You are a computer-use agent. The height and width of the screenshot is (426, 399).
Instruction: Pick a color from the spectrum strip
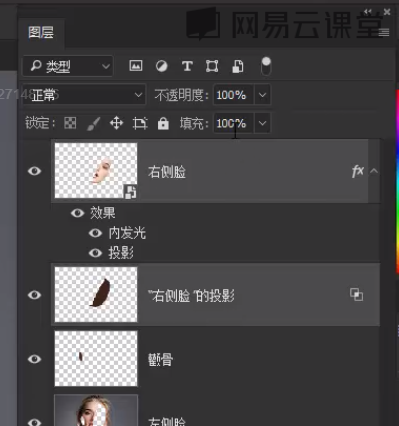(x=397, y=182)
